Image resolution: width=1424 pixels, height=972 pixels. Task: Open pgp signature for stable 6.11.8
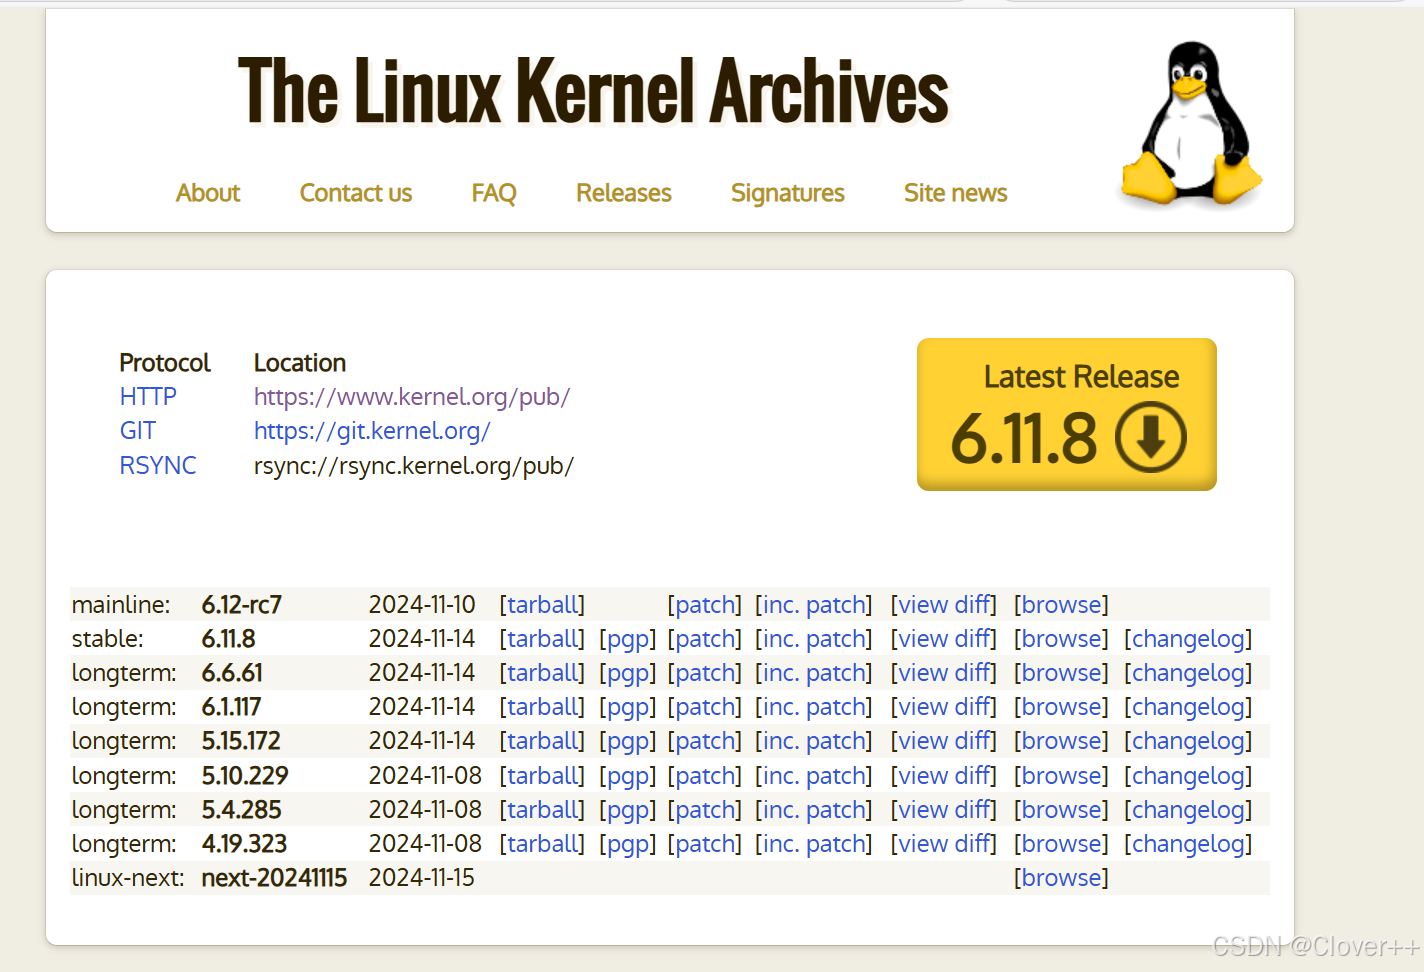(628, 639)
